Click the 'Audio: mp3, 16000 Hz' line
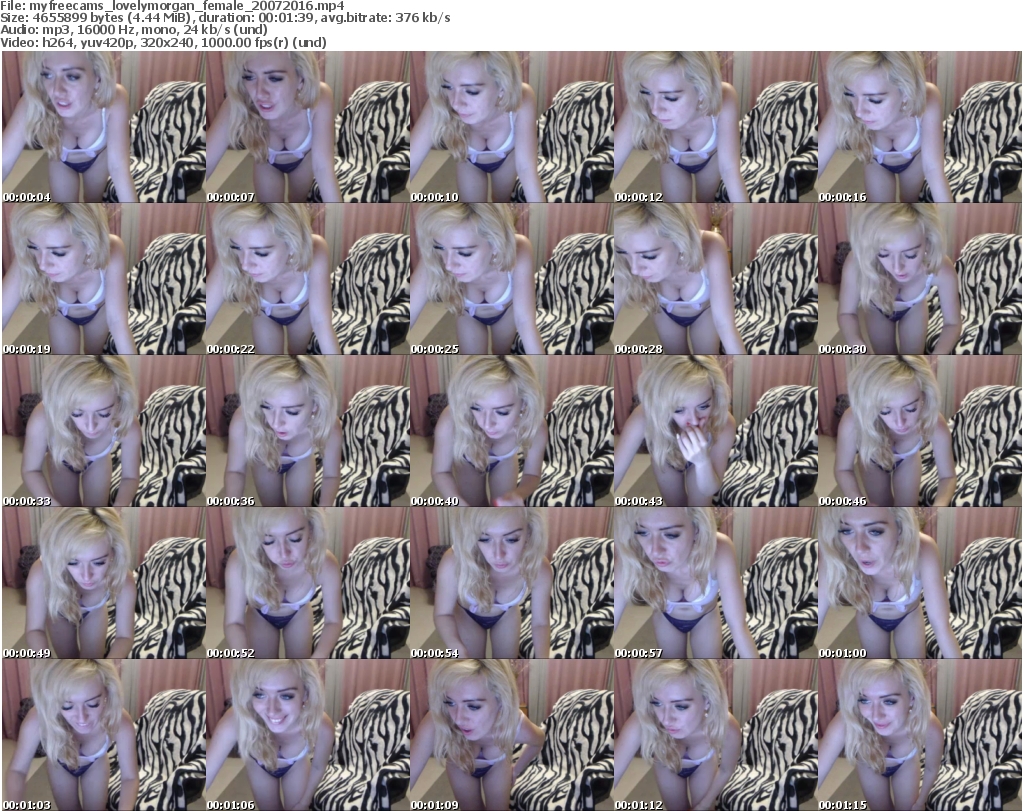Image resolution: width=1024 pixels, height=811 pixels. tap(134, 30)
